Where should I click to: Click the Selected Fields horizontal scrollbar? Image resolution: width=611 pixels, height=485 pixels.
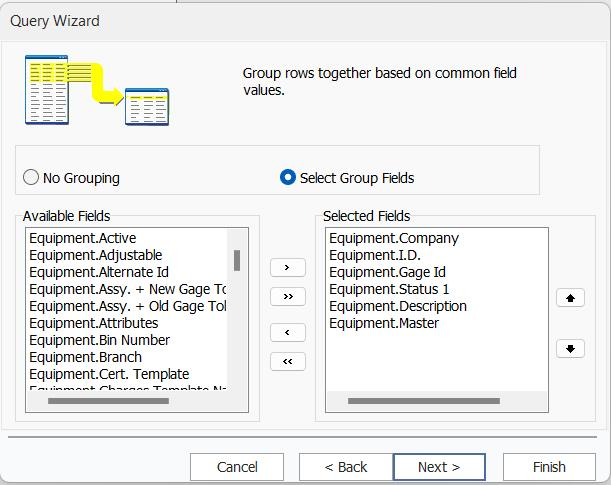pos(423,402)
